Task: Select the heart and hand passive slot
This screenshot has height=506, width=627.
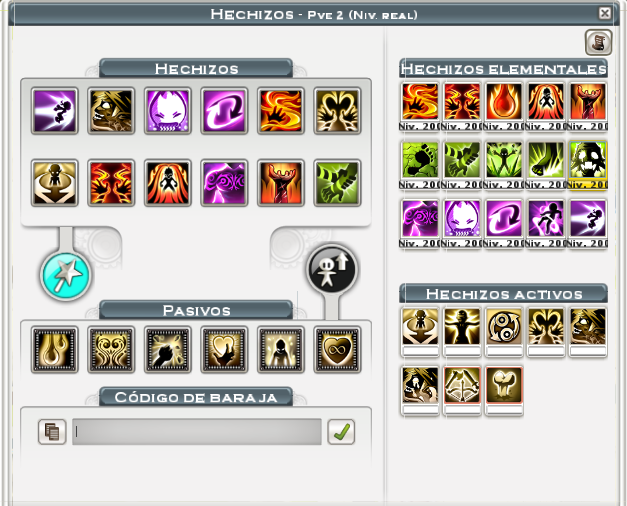Action: pos(224,350)
